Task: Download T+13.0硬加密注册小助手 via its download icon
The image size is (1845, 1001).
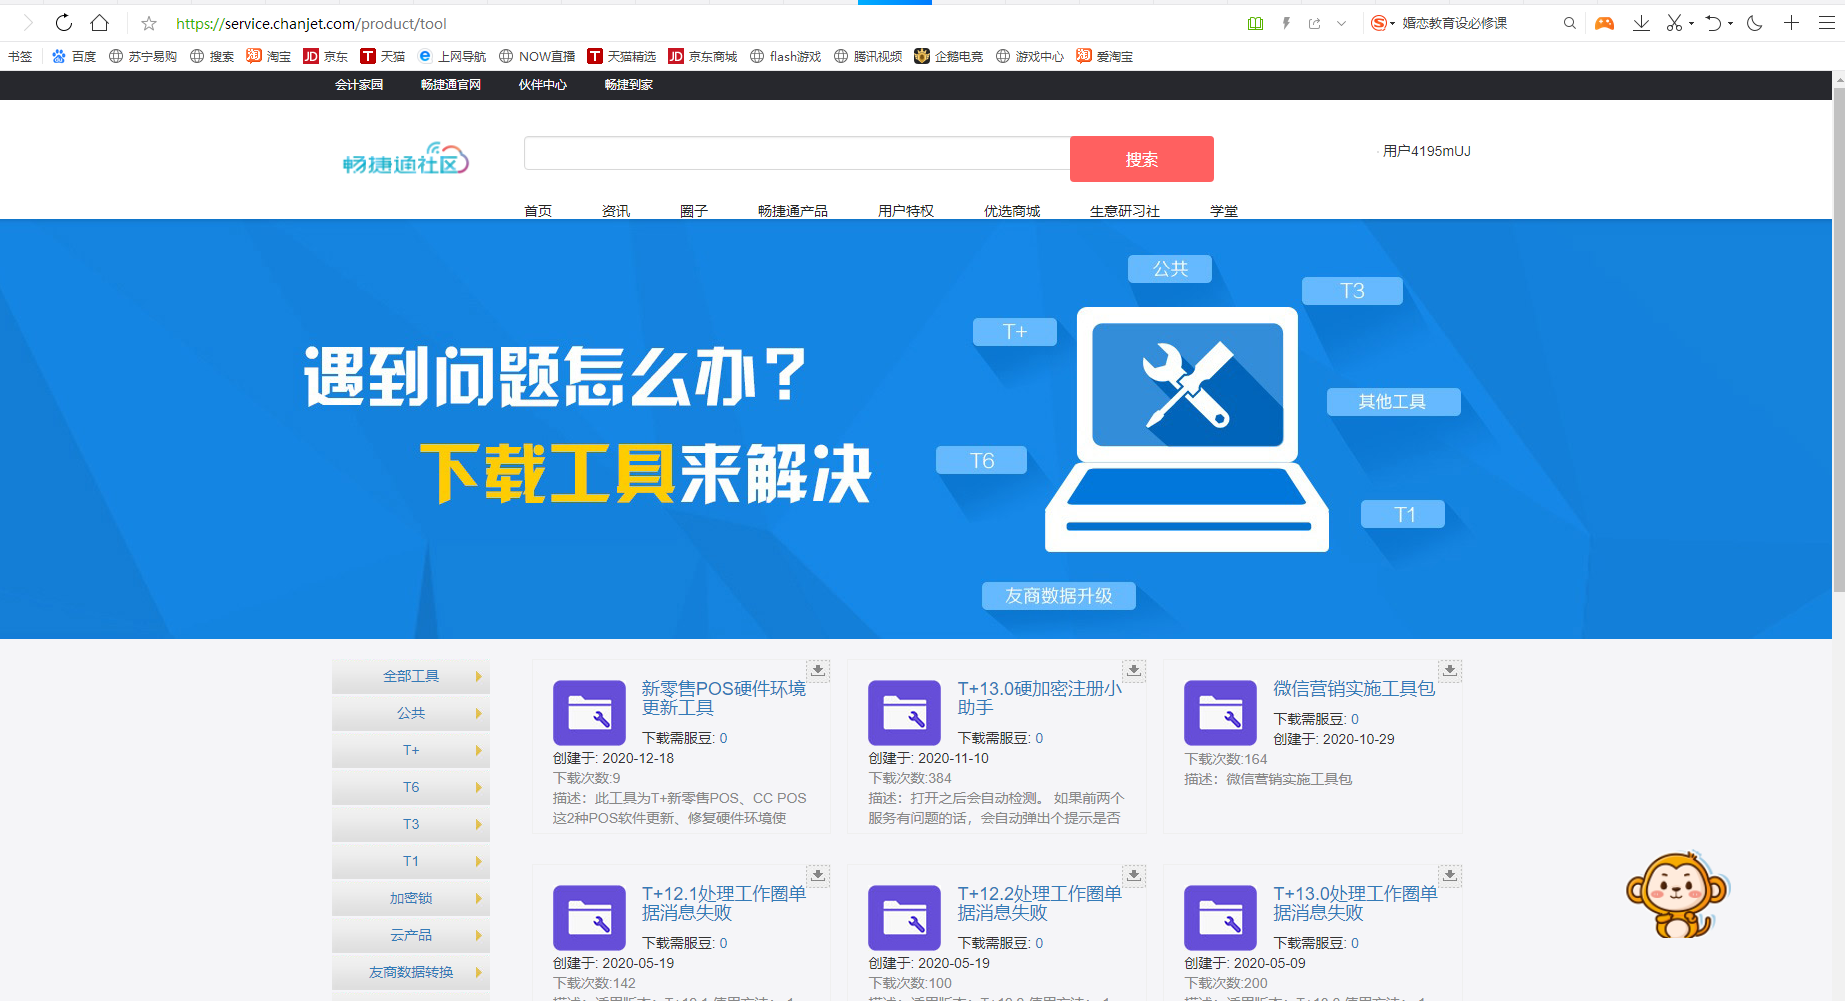Action: point(1134,670)
